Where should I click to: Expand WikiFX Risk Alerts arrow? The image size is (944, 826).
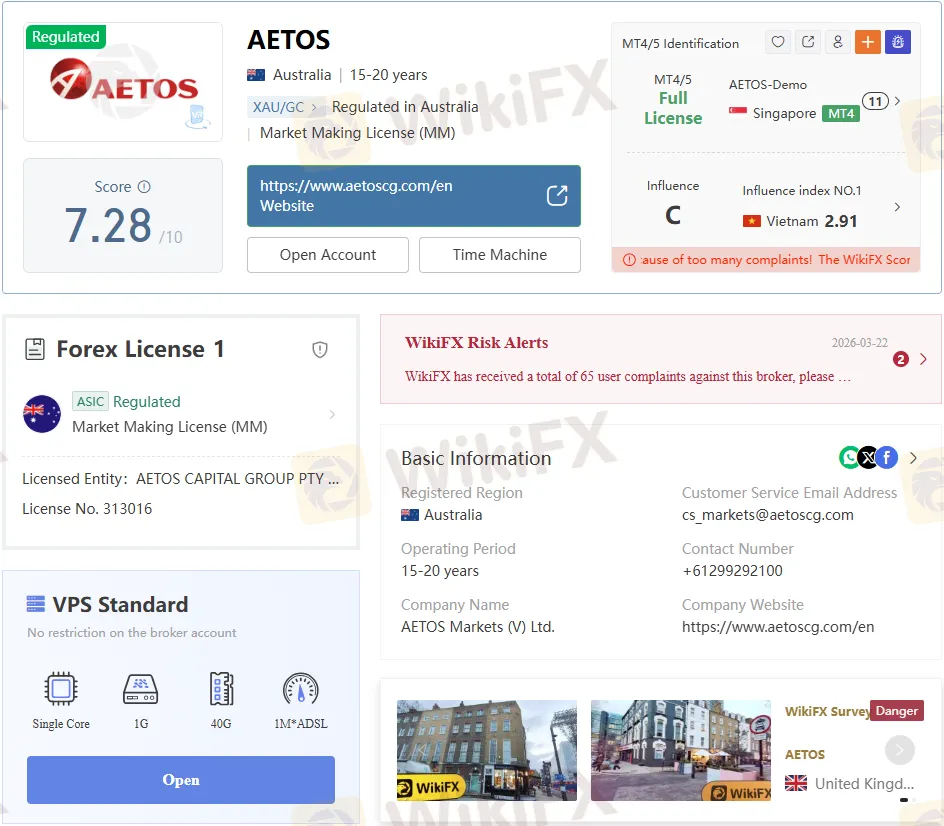923,359
